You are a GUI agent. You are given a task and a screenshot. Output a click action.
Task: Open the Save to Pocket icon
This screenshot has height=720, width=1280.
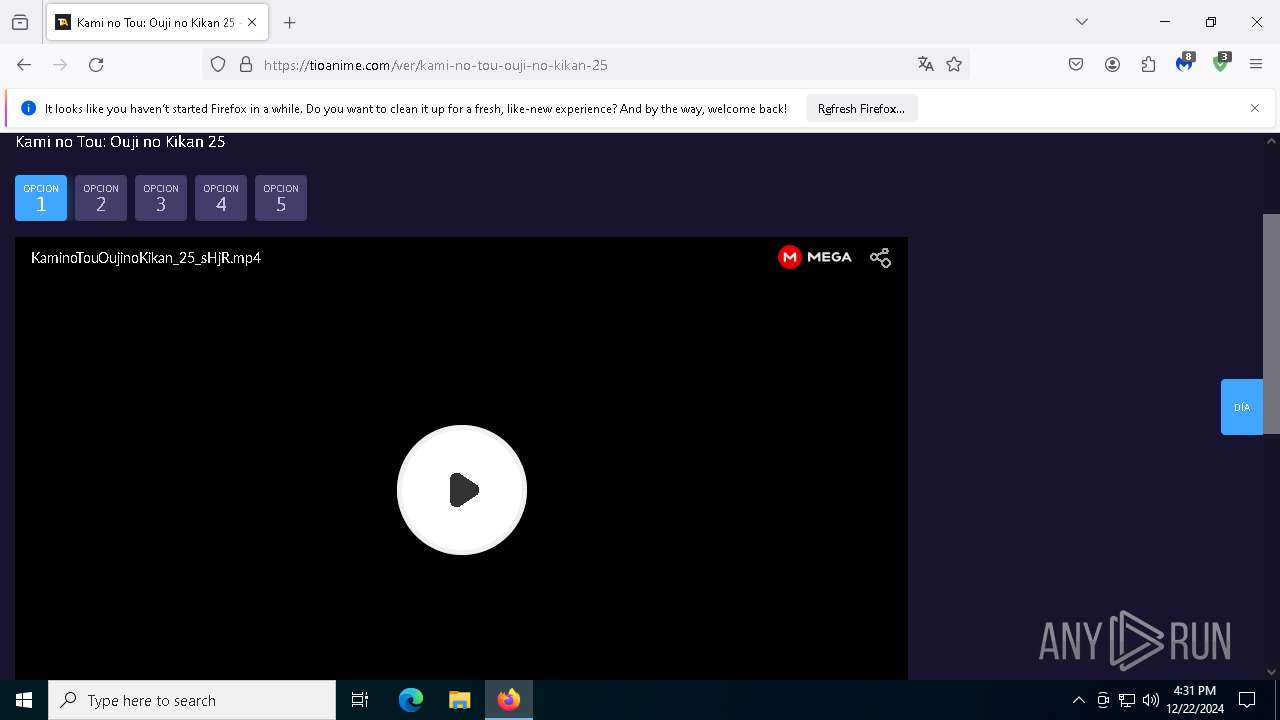point(1076,65)
